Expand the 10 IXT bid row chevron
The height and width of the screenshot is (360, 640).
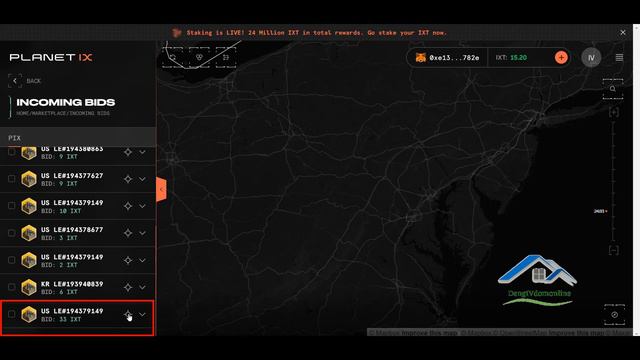pos(142,206)
